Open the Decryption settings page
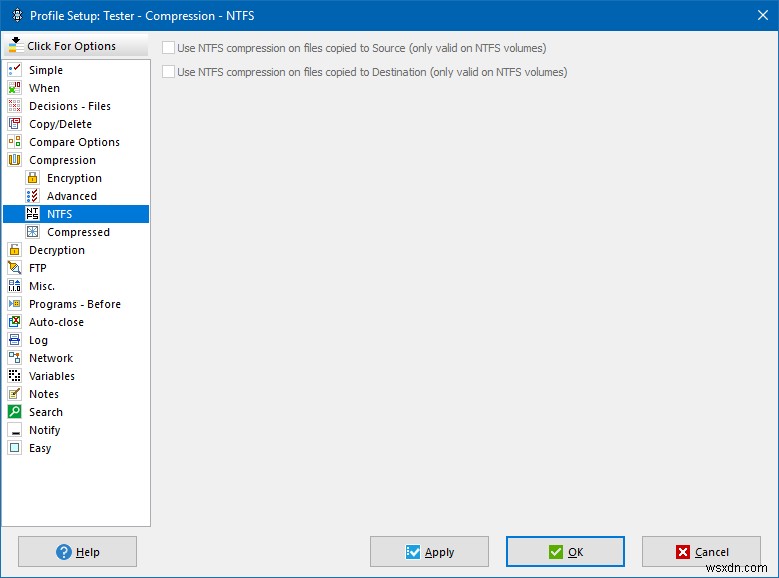The height and width of the screenshot is (578, 779). pyautogui.click(x=57, y=250)
